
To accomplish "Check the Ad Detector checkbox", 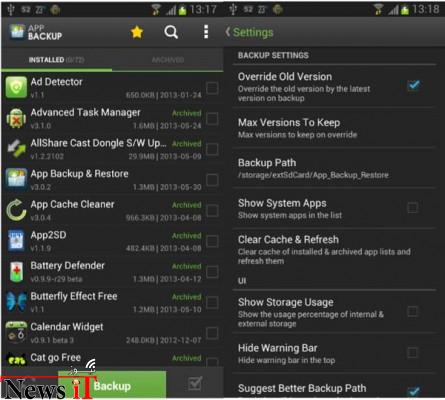I will coord(212,88).
